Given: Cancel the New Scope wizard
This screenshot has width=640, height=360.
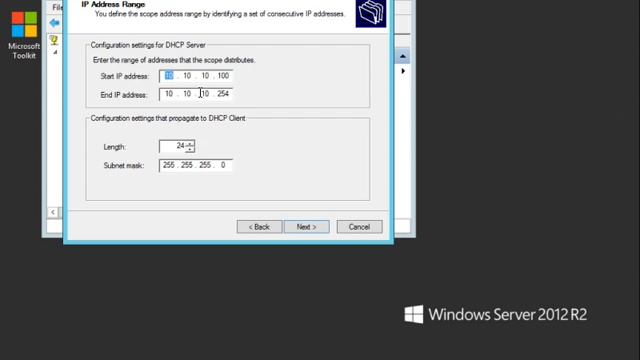Looking at the screenshot, I should coord(359,227).
